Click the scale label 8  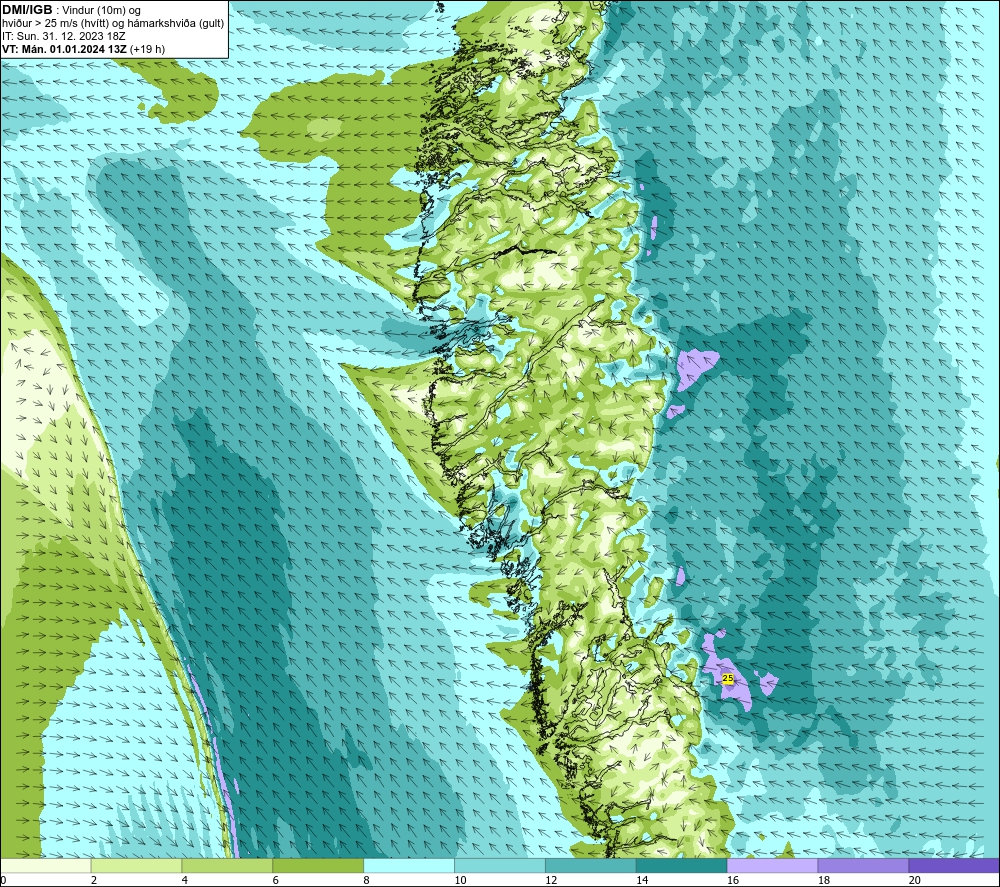[x=366, y=880]
